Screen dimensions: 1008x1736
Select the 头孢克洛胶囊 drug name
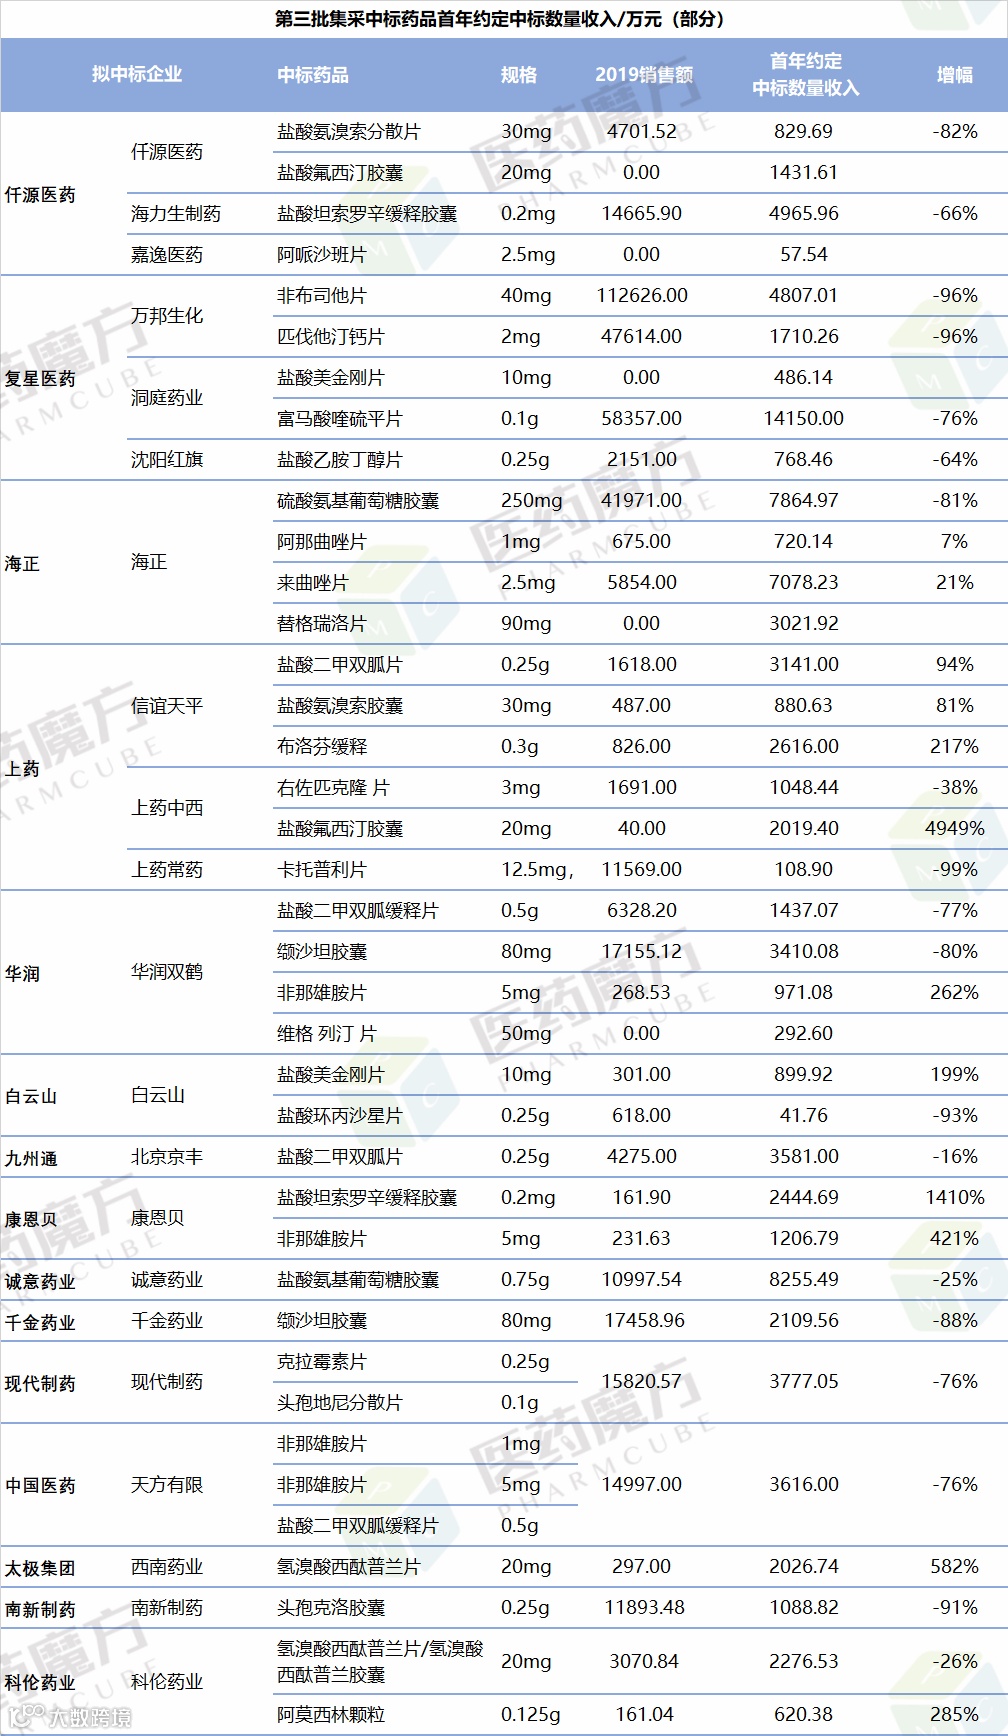click(x=331, y=1607)
